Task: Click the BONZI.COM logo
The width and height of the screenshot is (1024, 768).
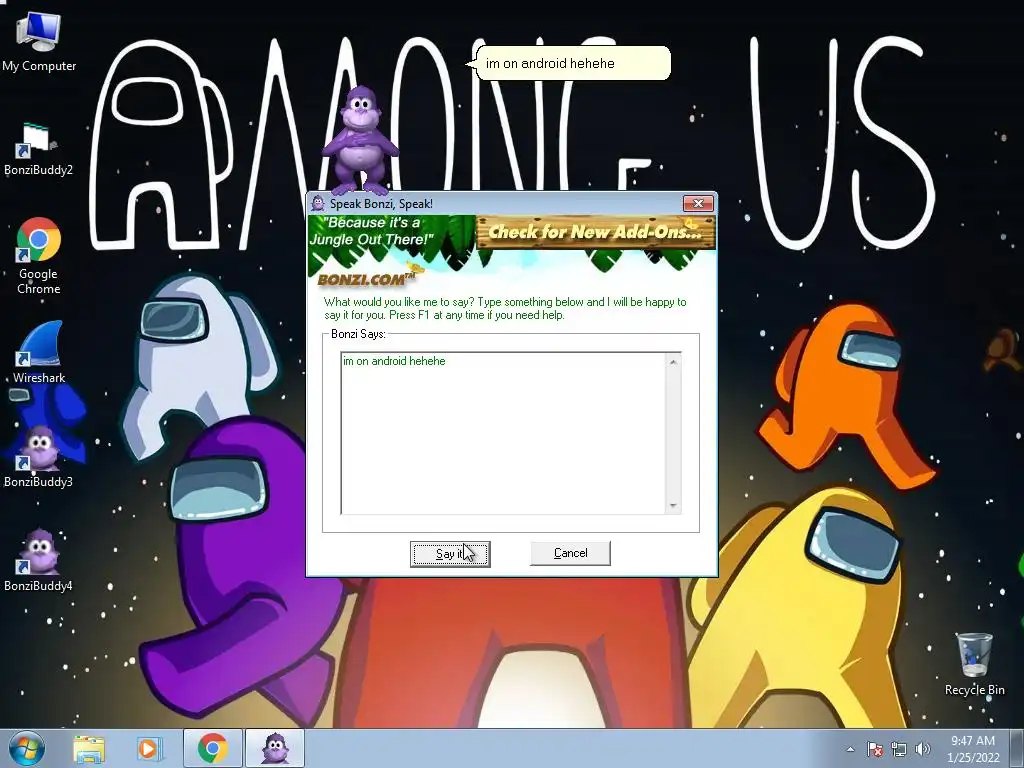Action: [x=367, y=279]
